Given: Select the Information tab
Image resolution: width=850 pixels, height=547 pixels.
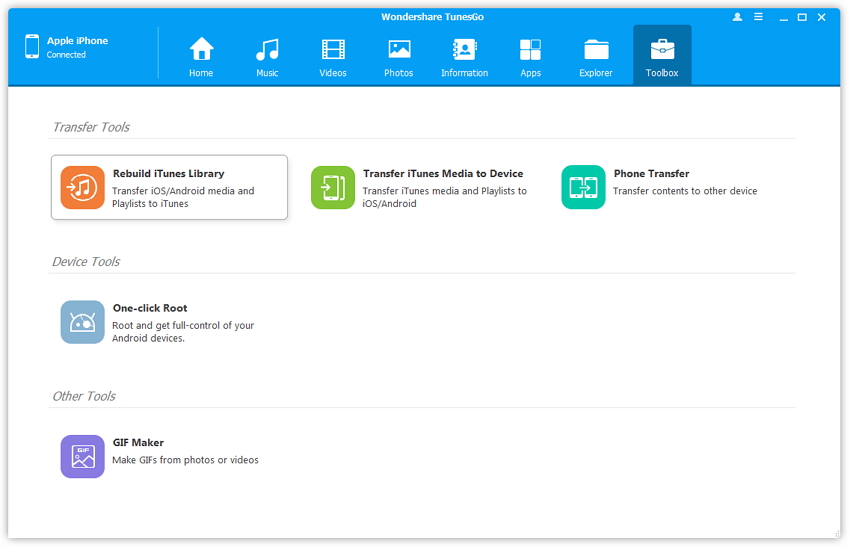Looking at the screenshot, I should (x=465, y=56).
